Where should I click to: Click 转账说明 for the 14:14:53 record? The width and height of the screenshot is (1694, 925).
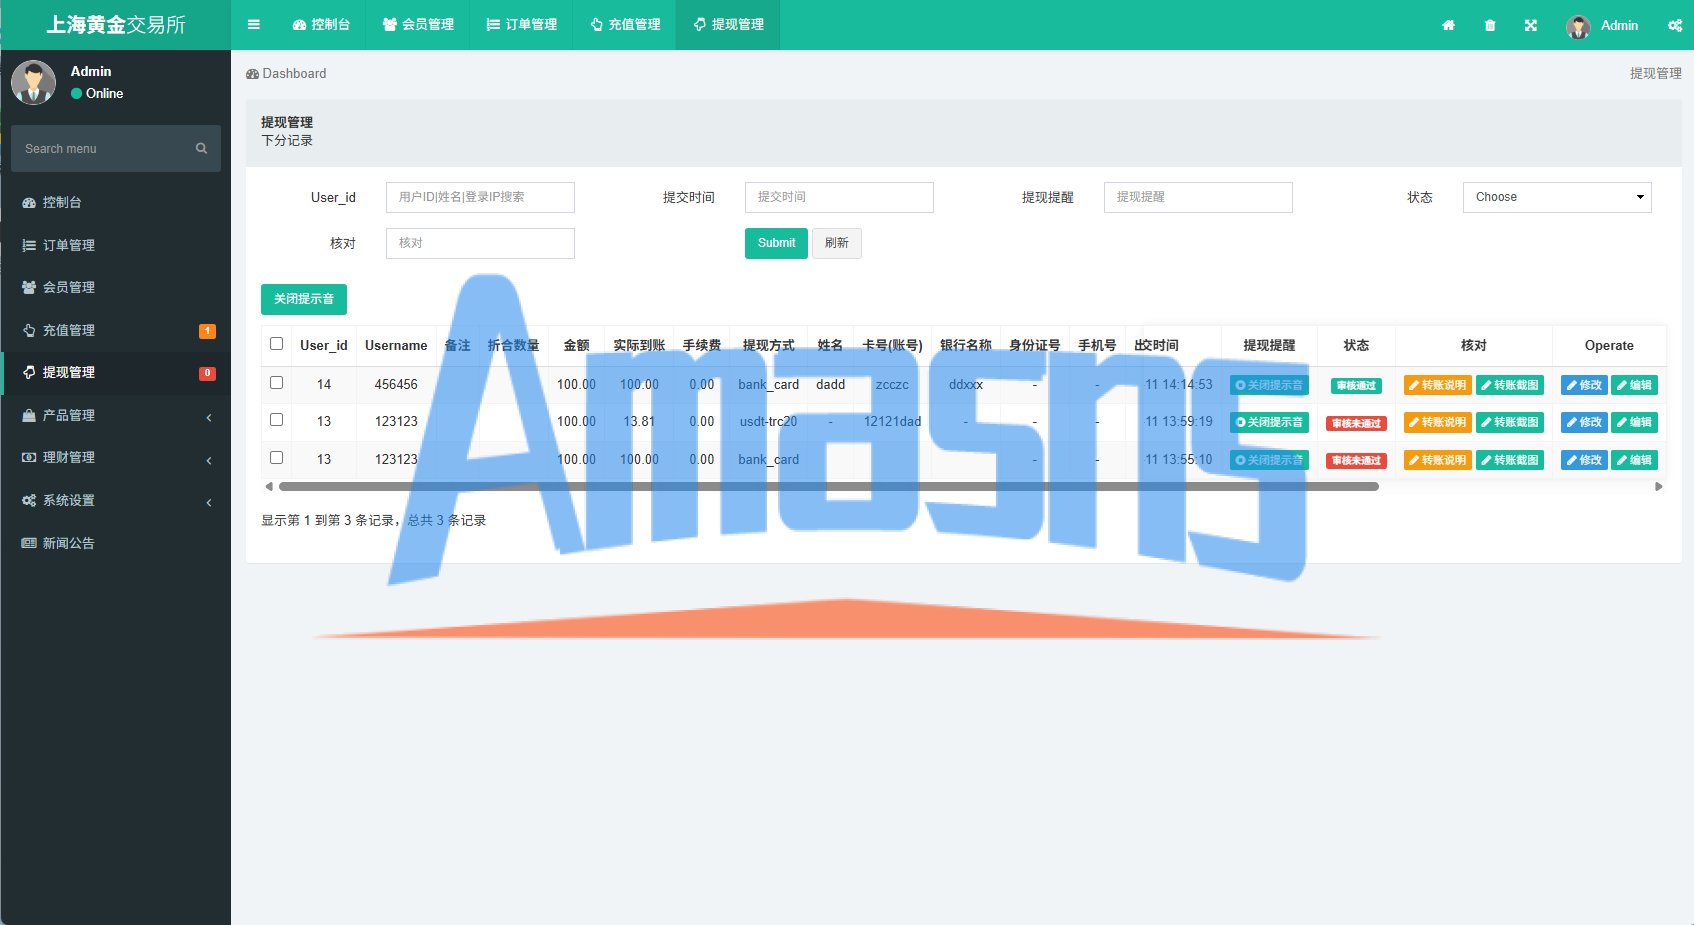pyautogui.click(x=1438, y=385)
